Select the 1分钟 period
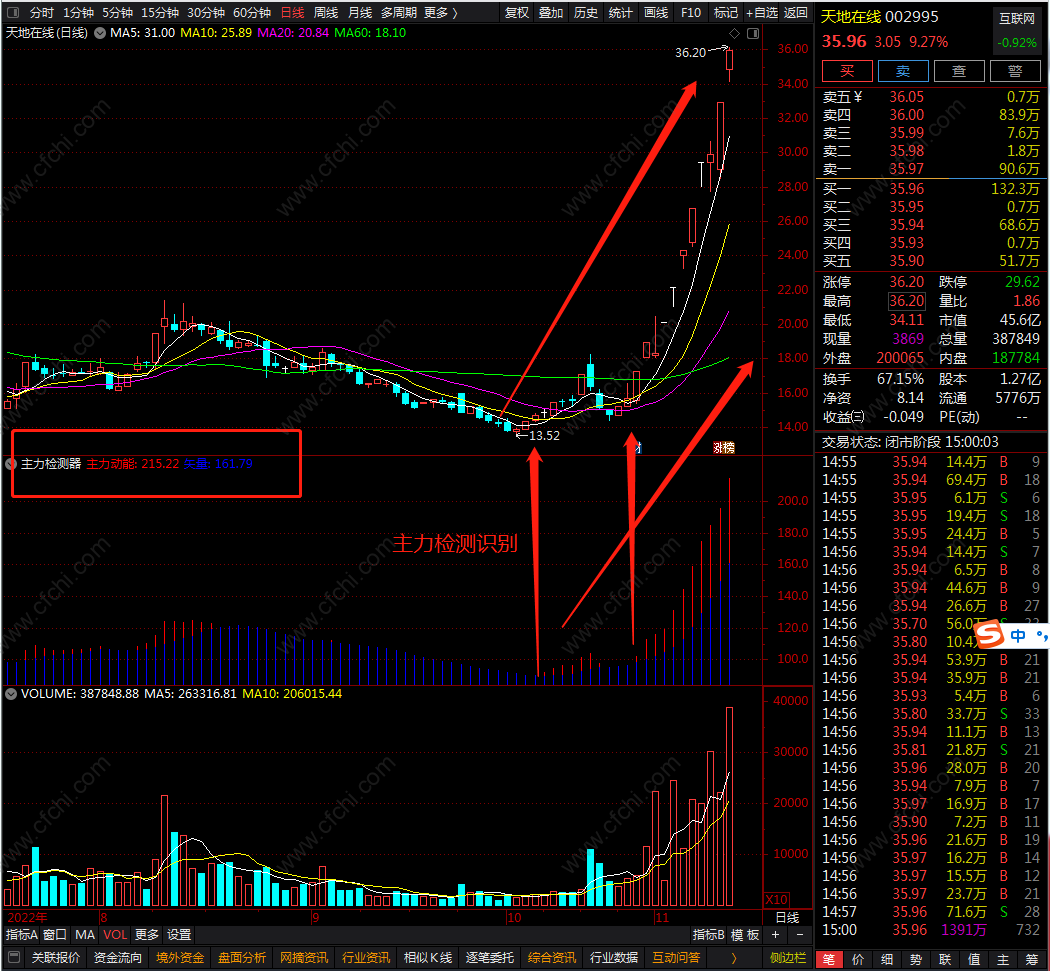Image resolution: width=1050 pixels, height=971 pixels. coord(78,12)
